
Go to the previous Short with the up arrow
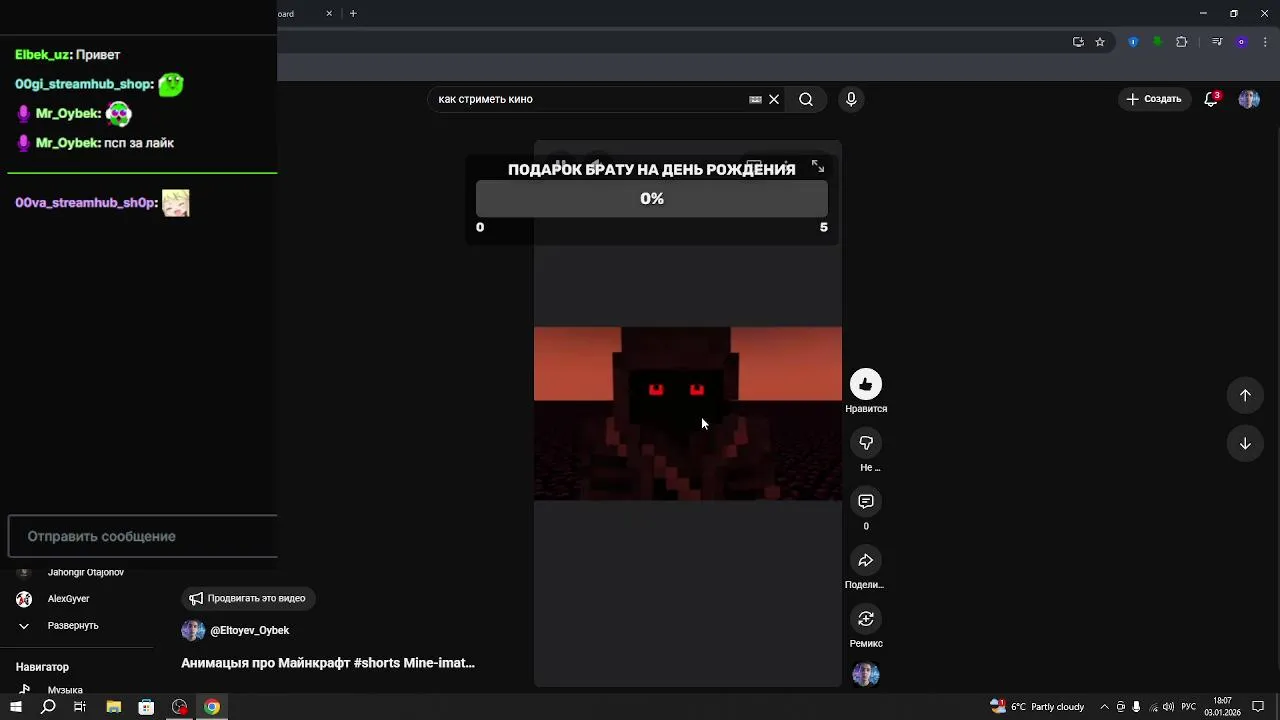point(1245,395)
